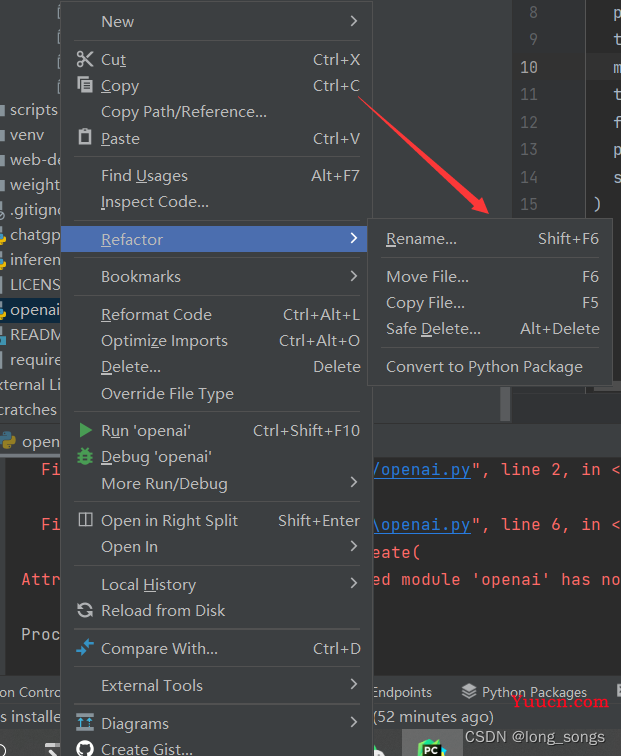Expand the External Tools submenu
621x756 pixels.
tap(354, 684)
